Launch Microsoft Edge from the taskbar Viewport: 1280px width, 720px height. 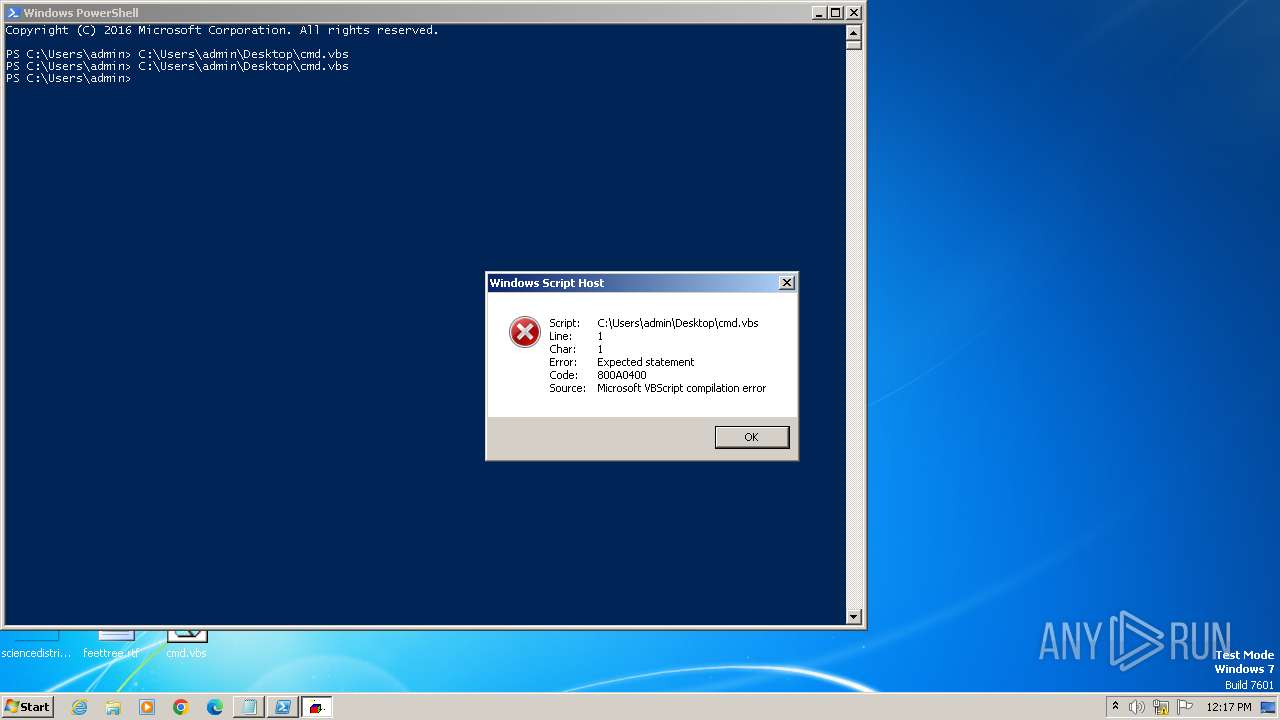215,707
